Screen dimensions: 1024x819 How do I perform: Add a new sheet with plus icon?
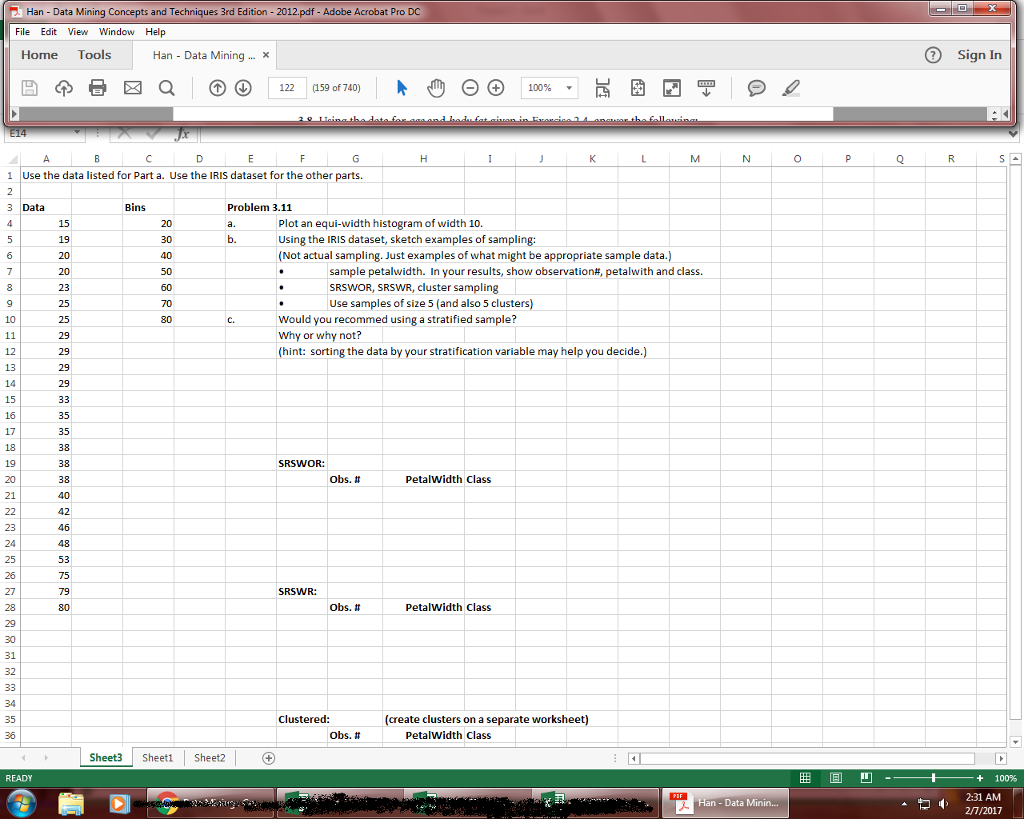[268, 758]
